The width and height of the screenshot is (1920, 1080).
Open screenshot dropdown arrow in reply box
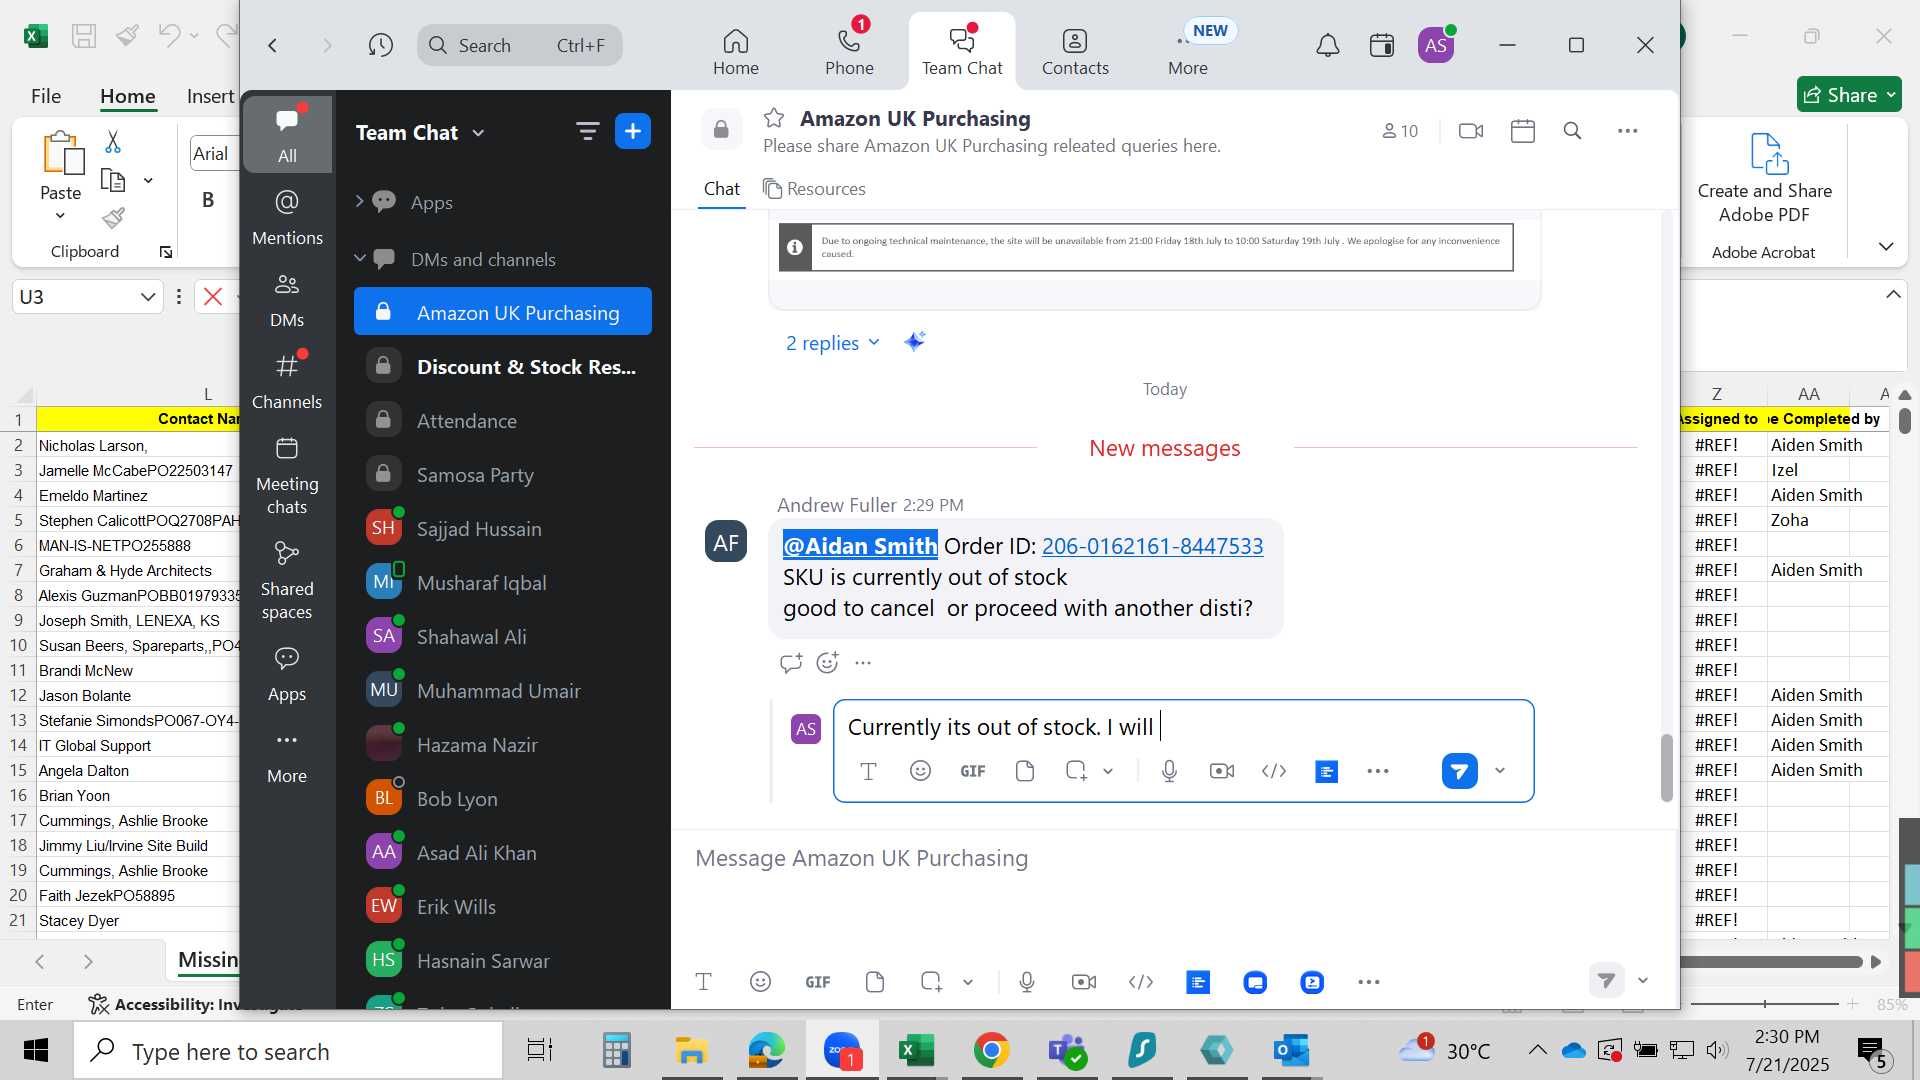pos(1108,771)
